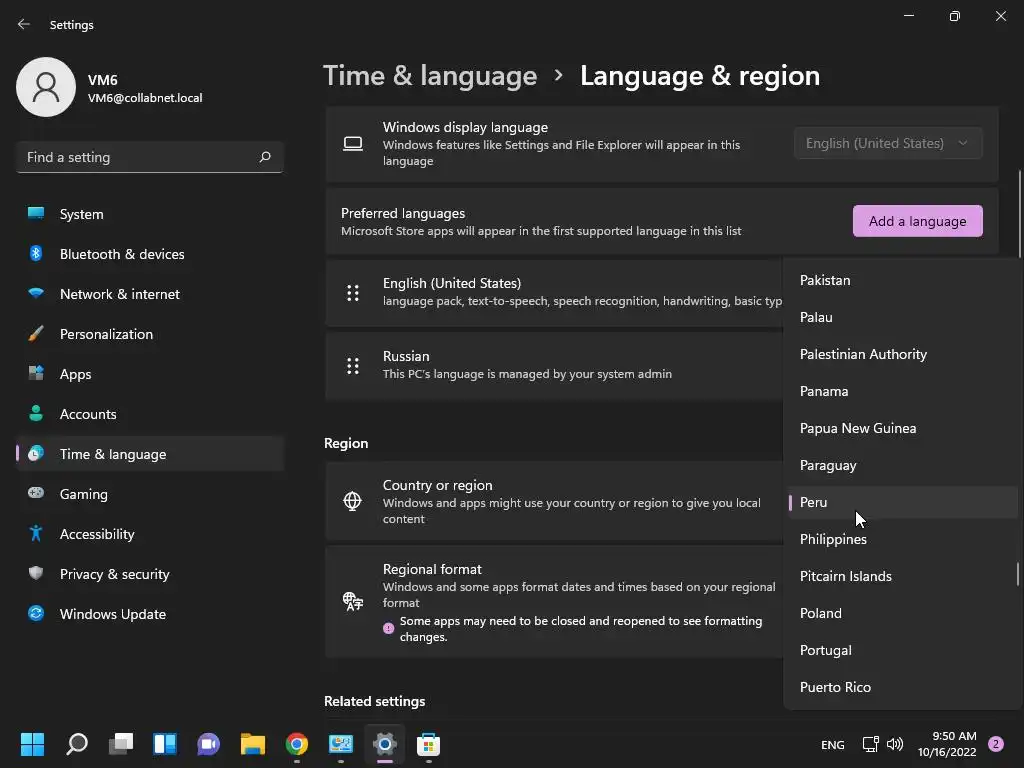Click the VM6 user avatar

[46, 87]
